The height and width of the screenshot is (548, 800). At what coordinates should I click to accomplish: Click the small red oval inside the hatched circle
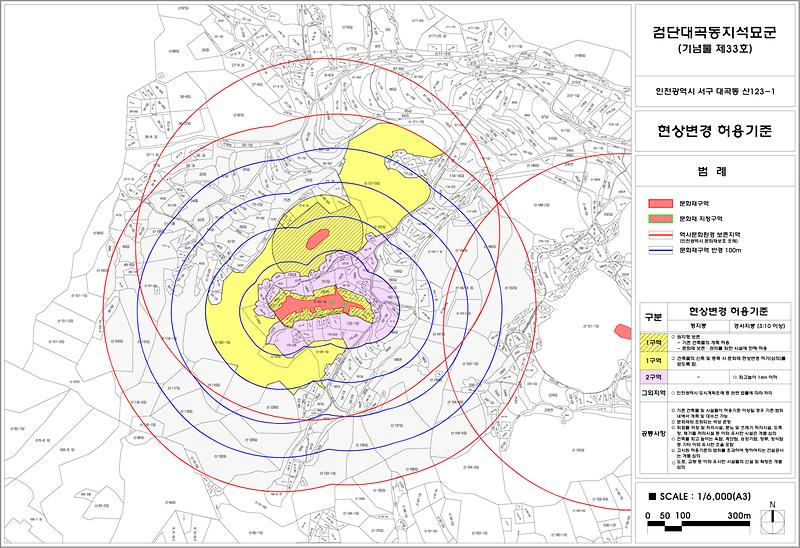click(317, 239)
